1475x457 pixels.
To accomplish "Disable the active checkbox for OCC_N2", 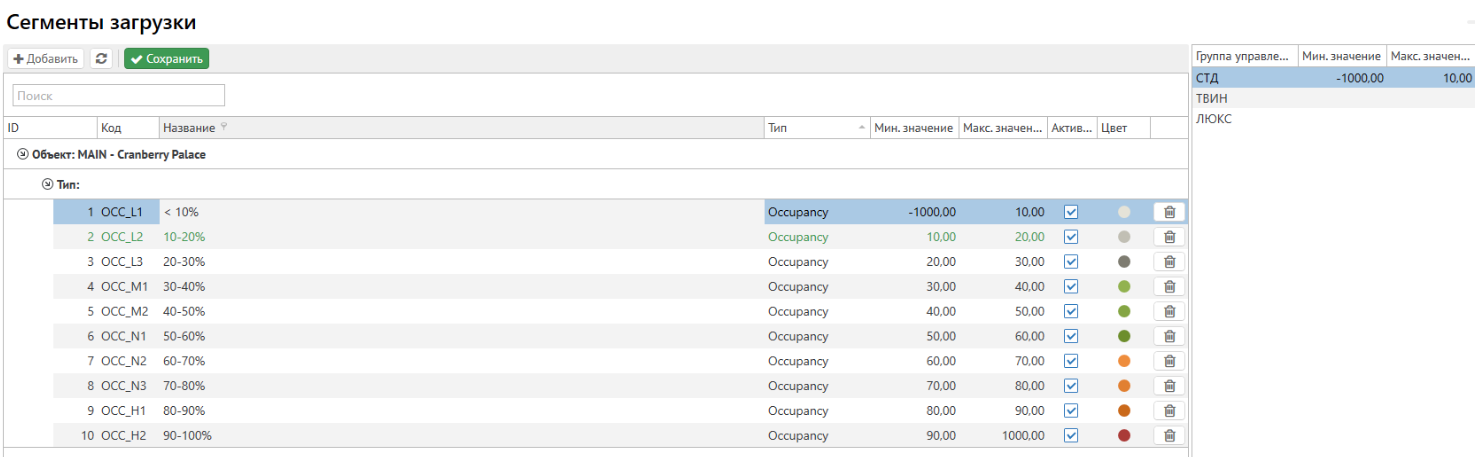I will point(1071,361).
